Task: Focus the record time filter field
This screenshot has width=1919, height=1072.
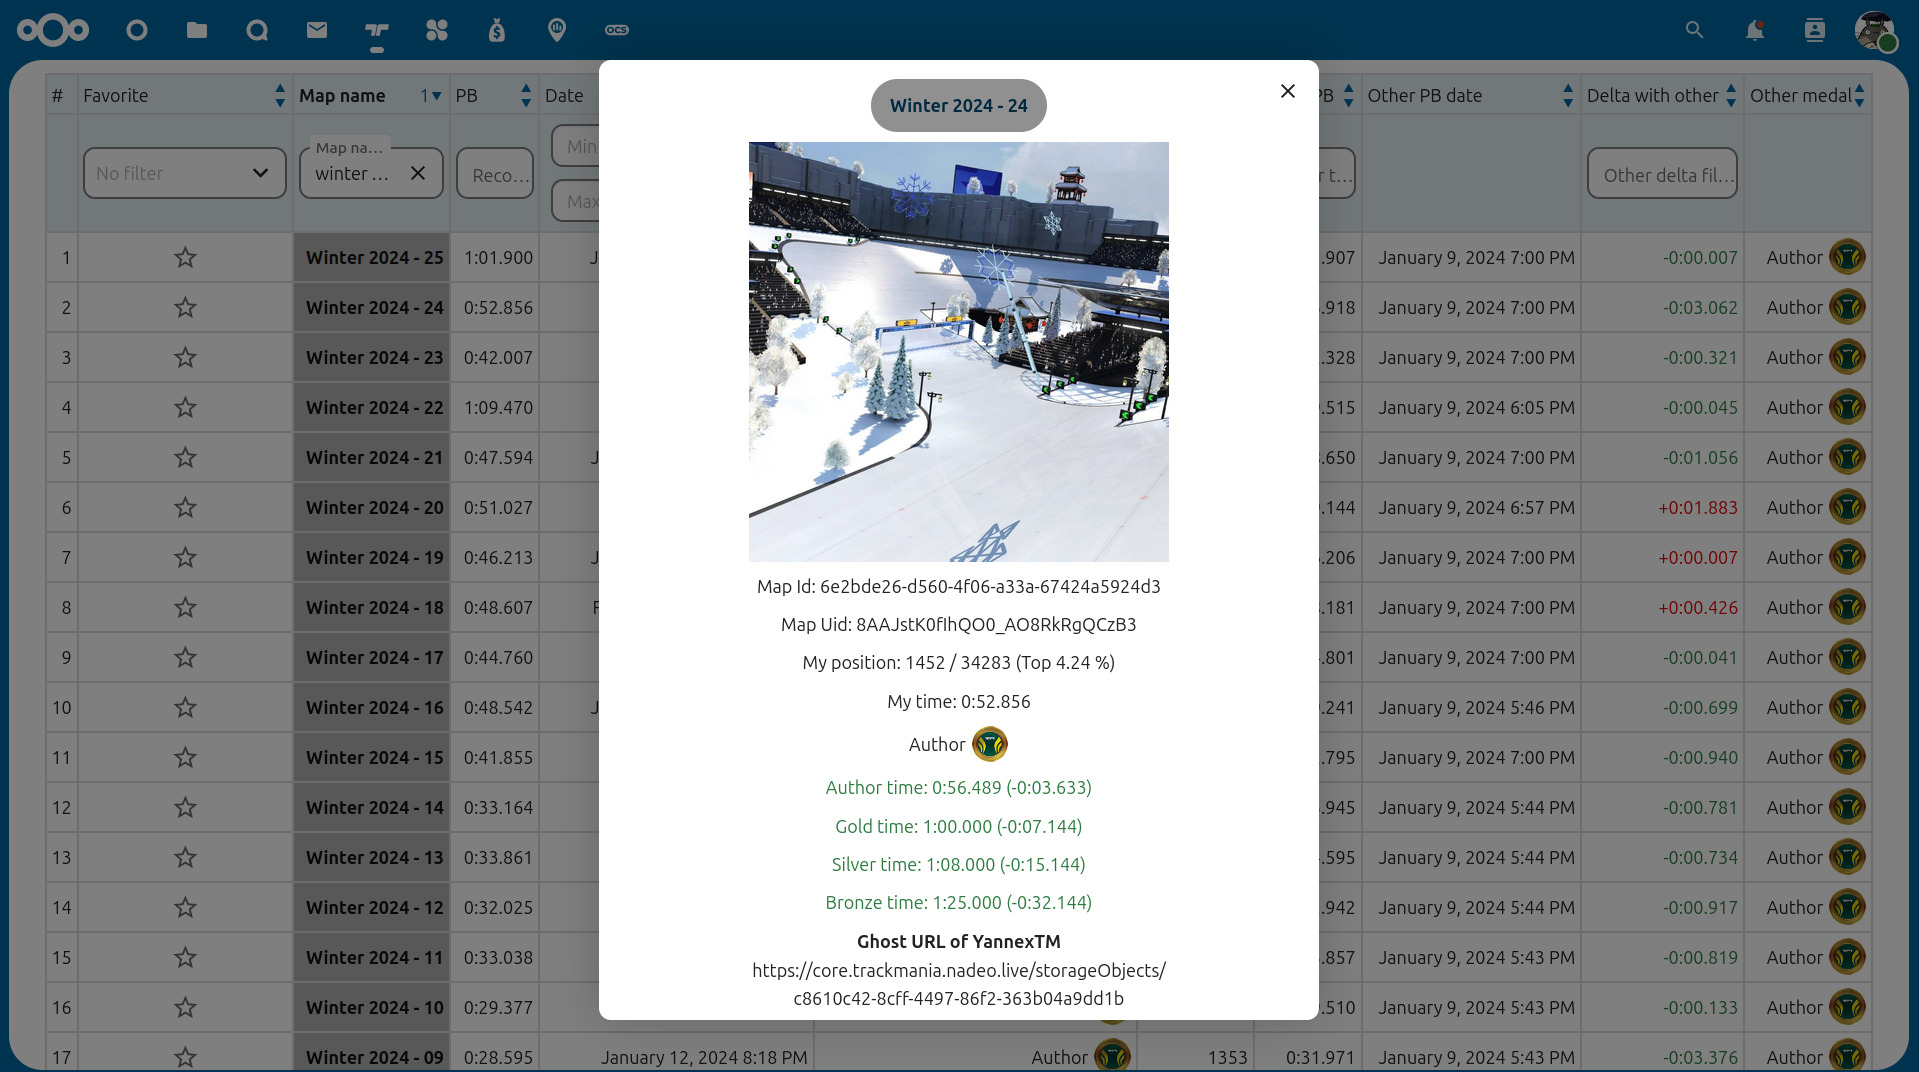Action: (x=495, y=173)
